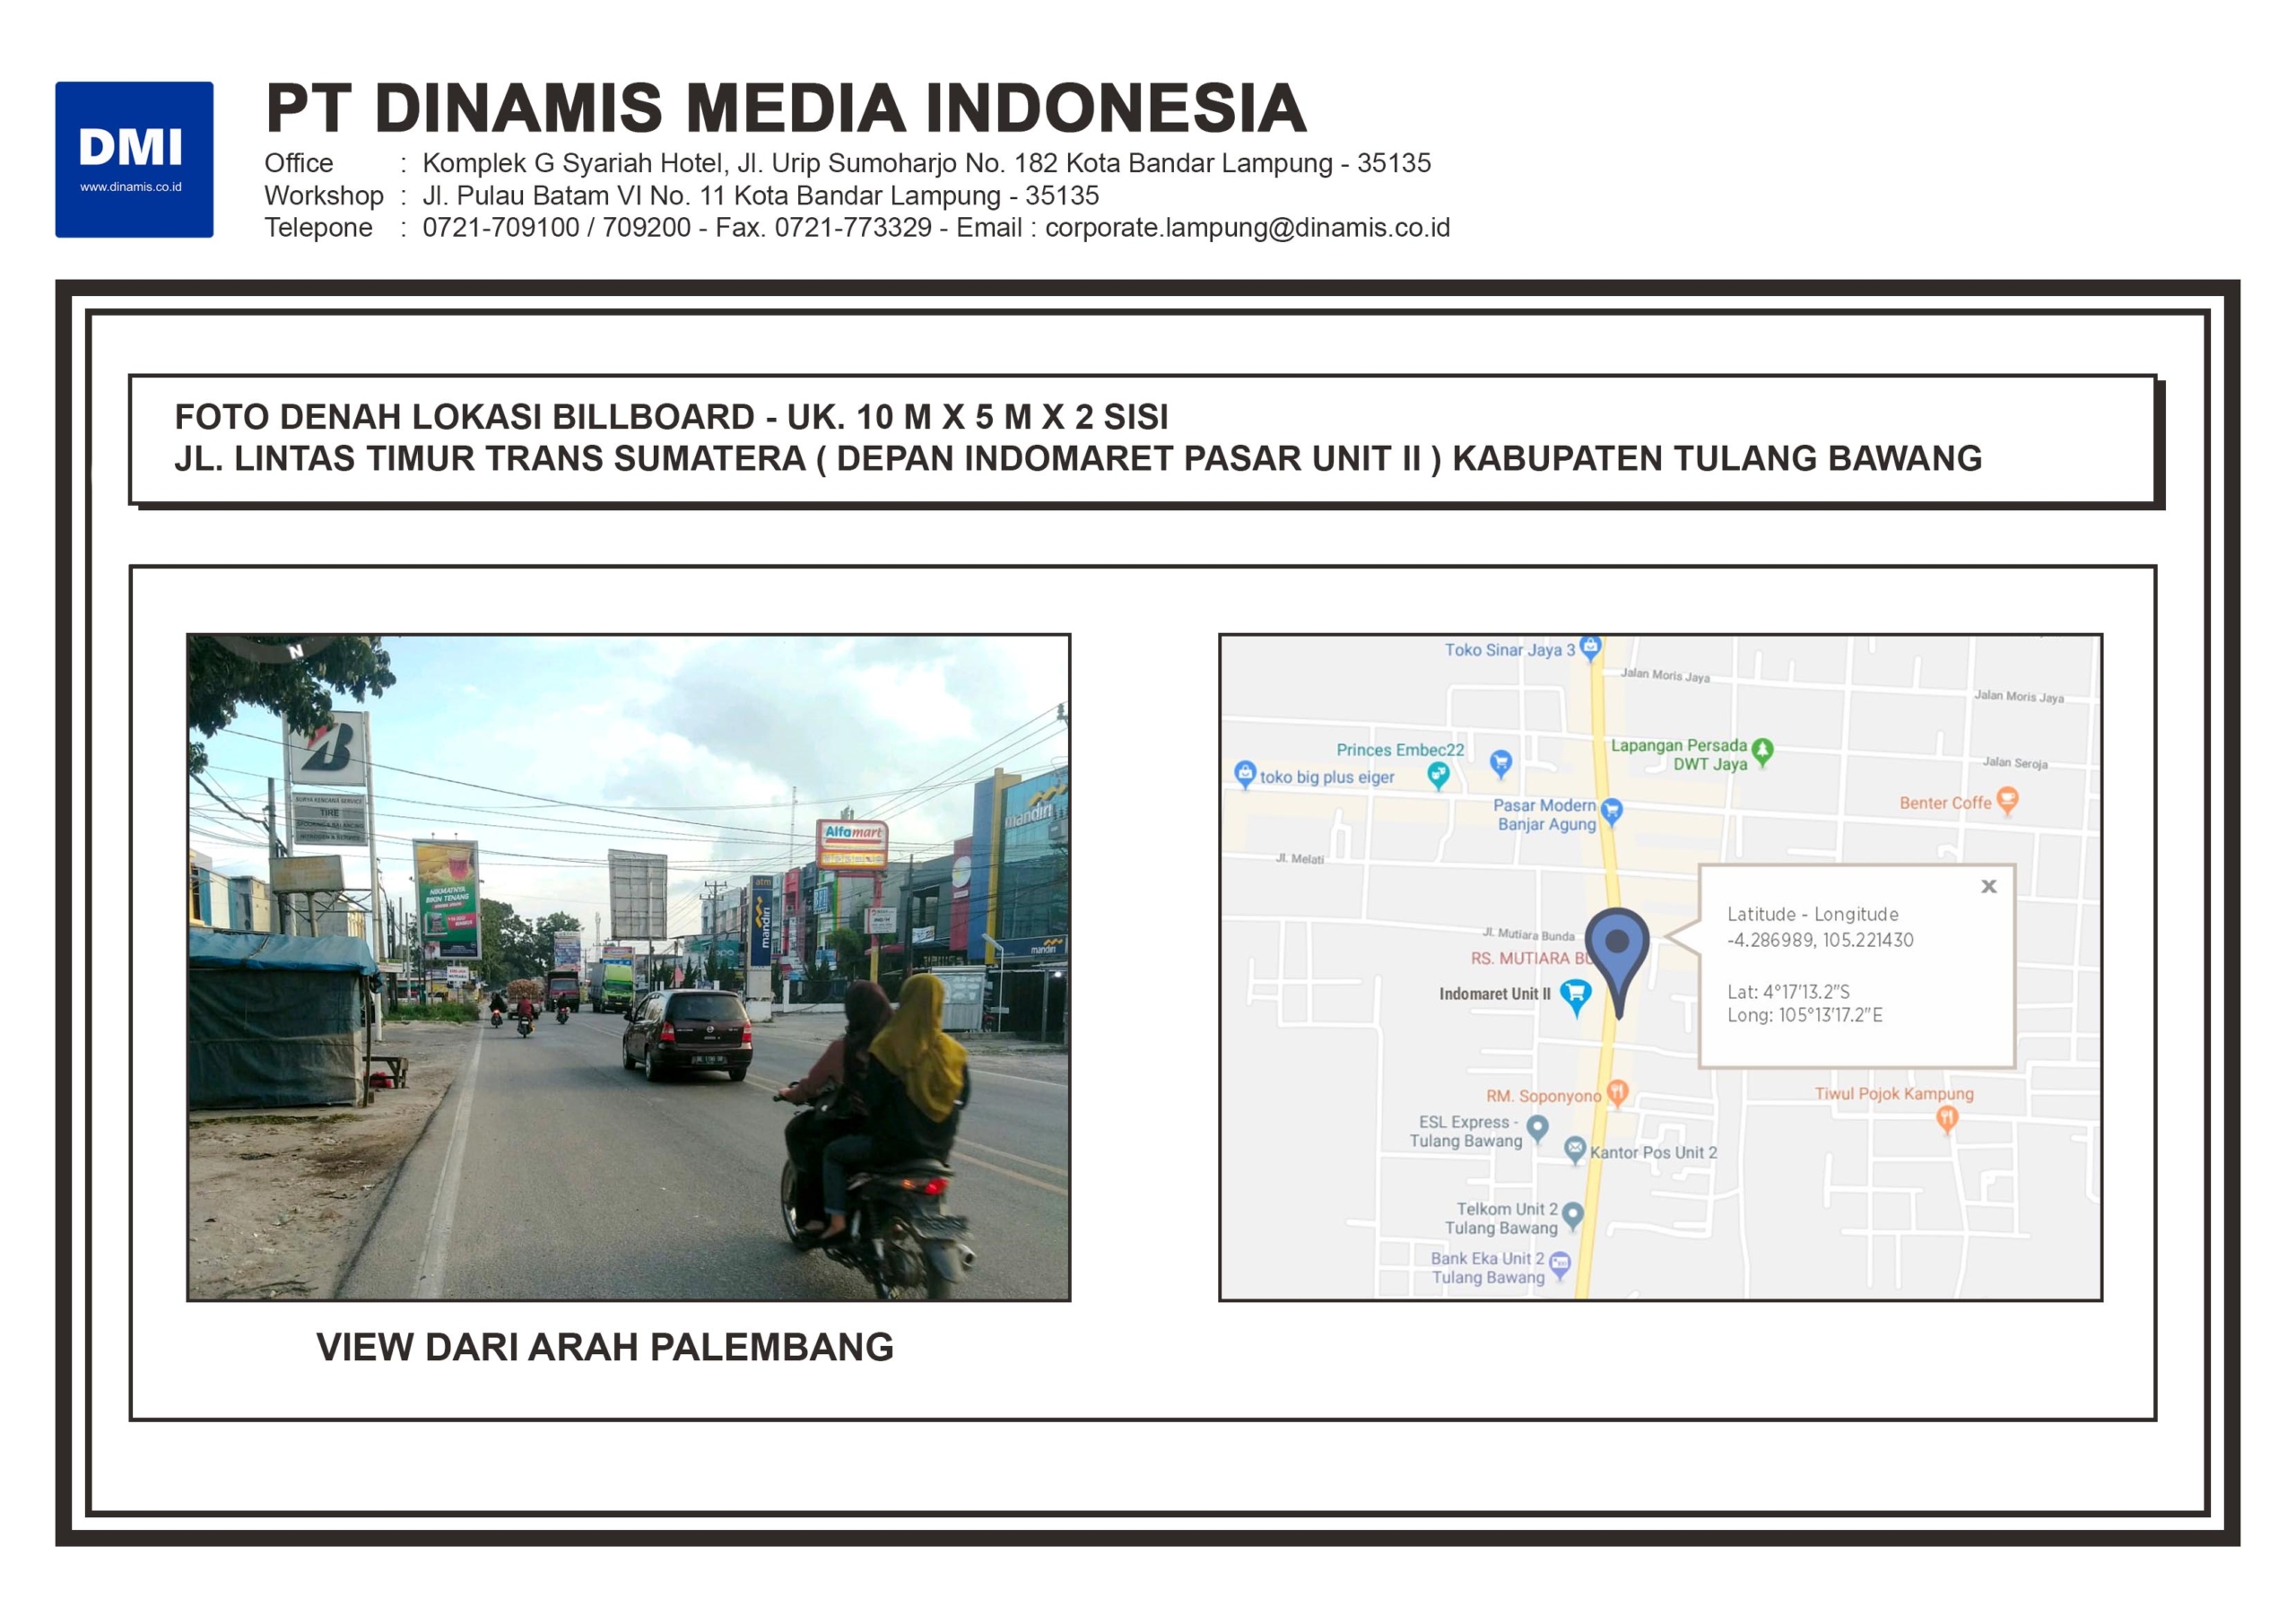Click the Kantor Pos Unit 2 mail marker
Viewport: 2296px width, 1624px height.
coord(1575,1150)
